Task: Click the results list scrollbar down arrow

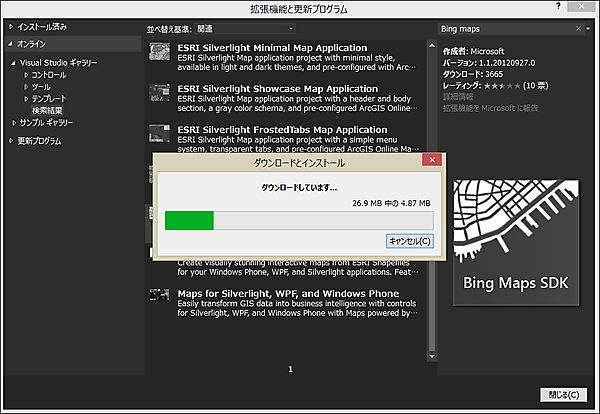Action: 432,356
